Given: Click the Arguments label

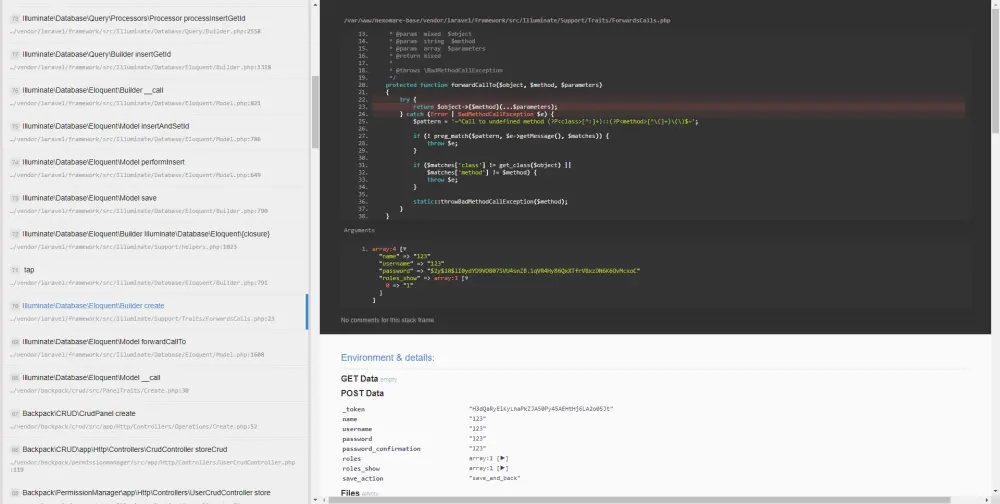Looking at the screenshot, I should [x=359, y=230].
